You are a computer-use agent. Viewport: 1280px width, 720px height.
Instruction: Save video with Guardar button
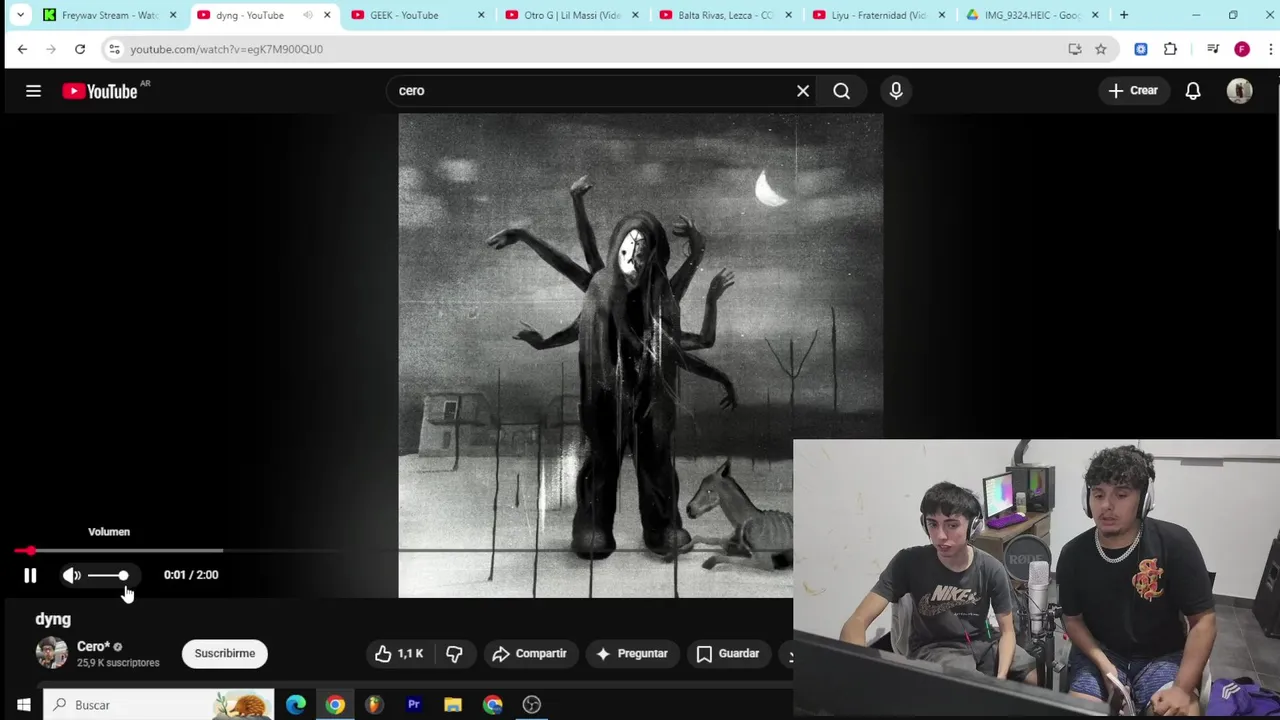click(728, 654)
